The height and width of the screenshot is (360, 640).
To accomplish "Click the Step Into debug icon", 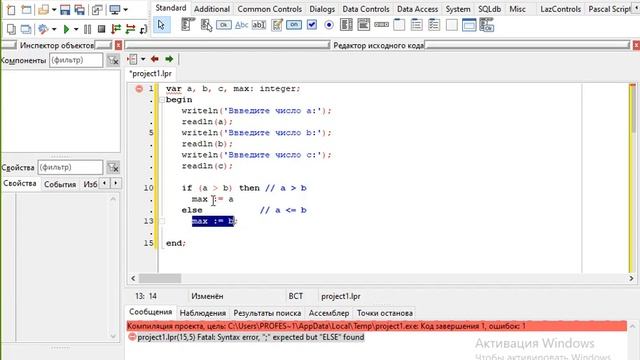I will [116, 29].
